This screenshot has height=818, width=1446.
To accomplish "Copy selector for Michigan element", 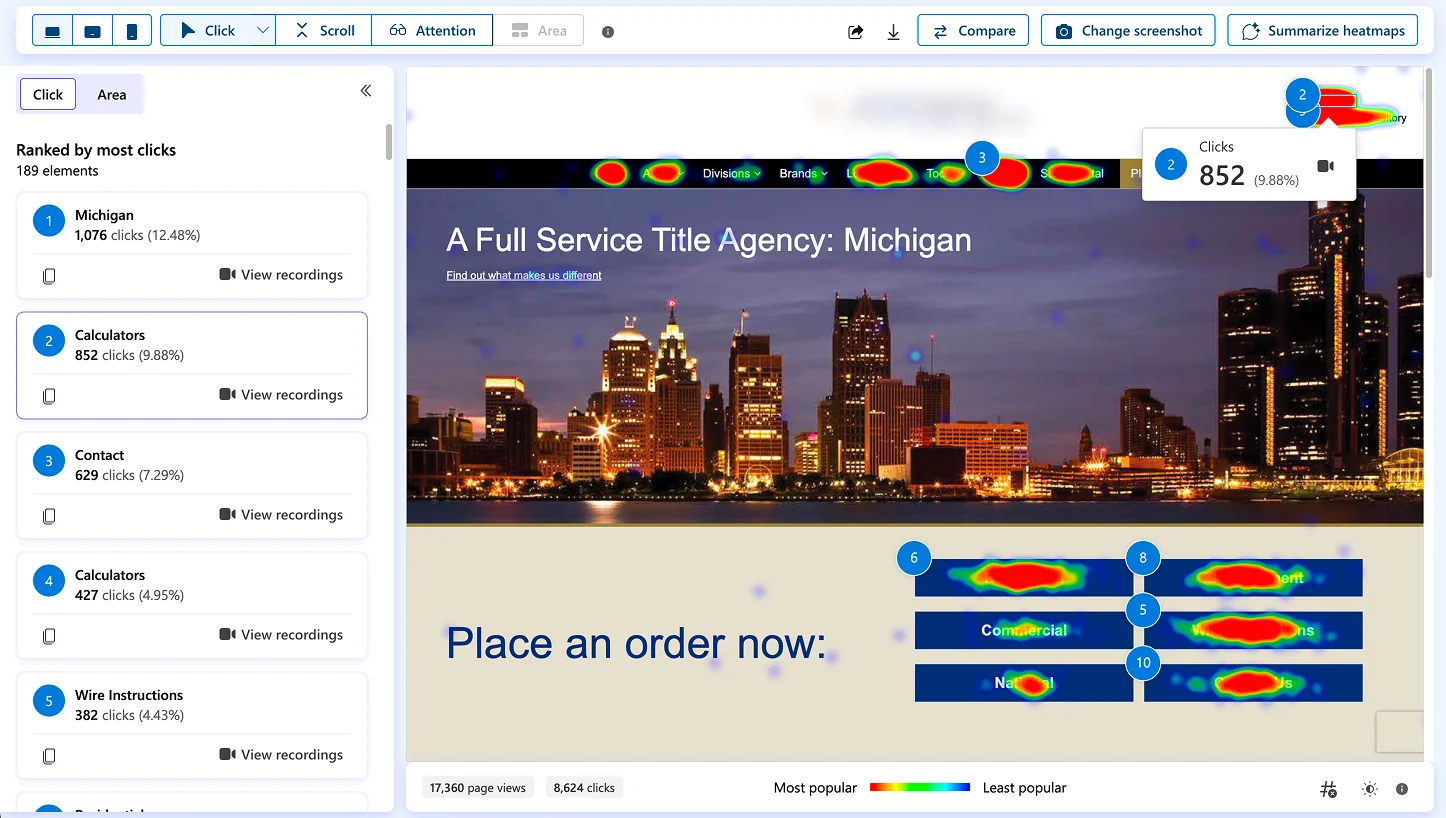I will click(49, 276).
